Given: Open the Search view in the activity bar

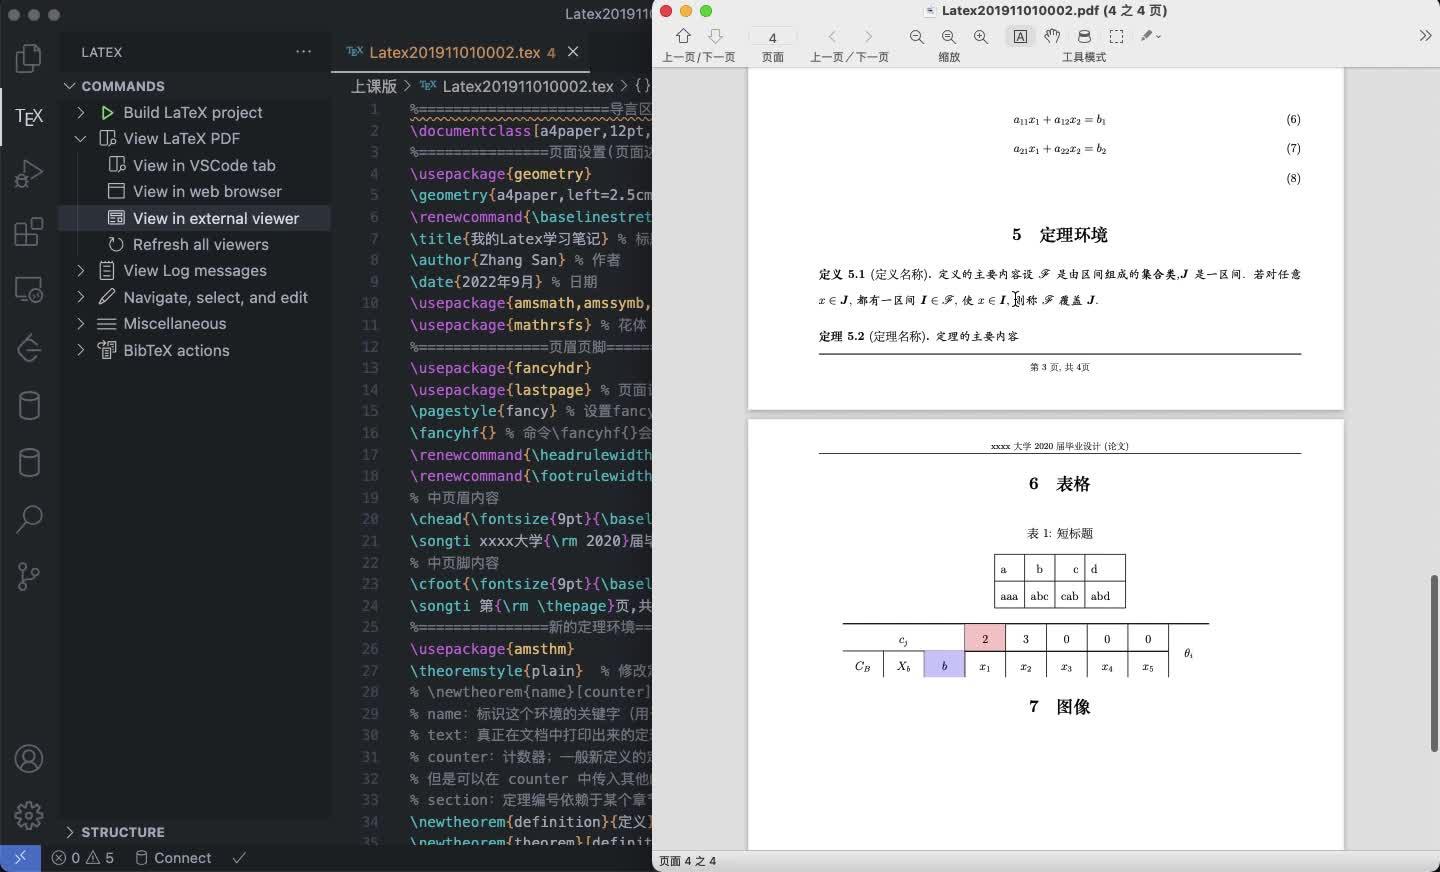Looking at the screenshot, I should [x=29, y=519].
